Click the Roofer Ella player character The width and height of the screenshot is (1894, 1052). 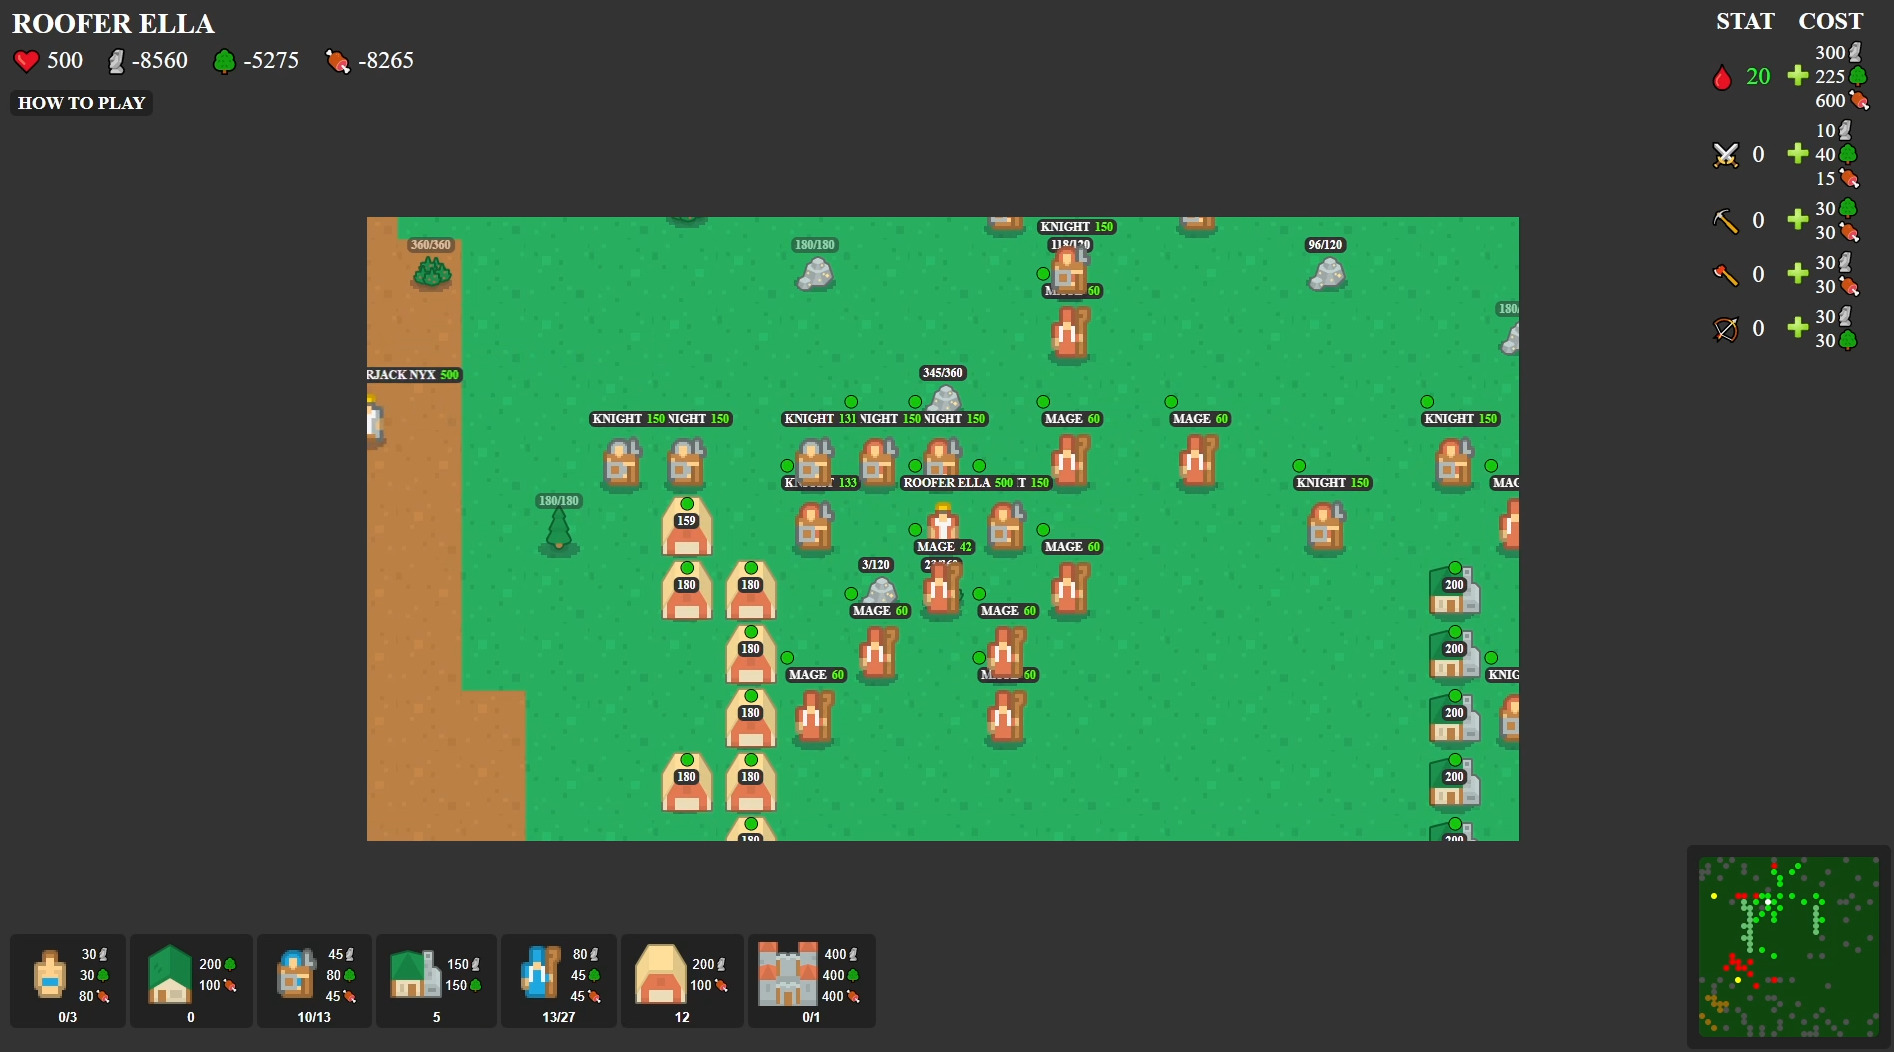point(943,522)
